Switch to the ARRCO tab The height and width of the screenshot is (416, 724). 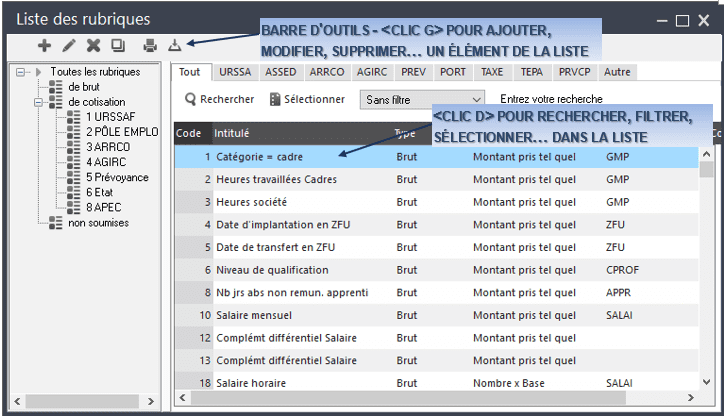tap(327, 72)
